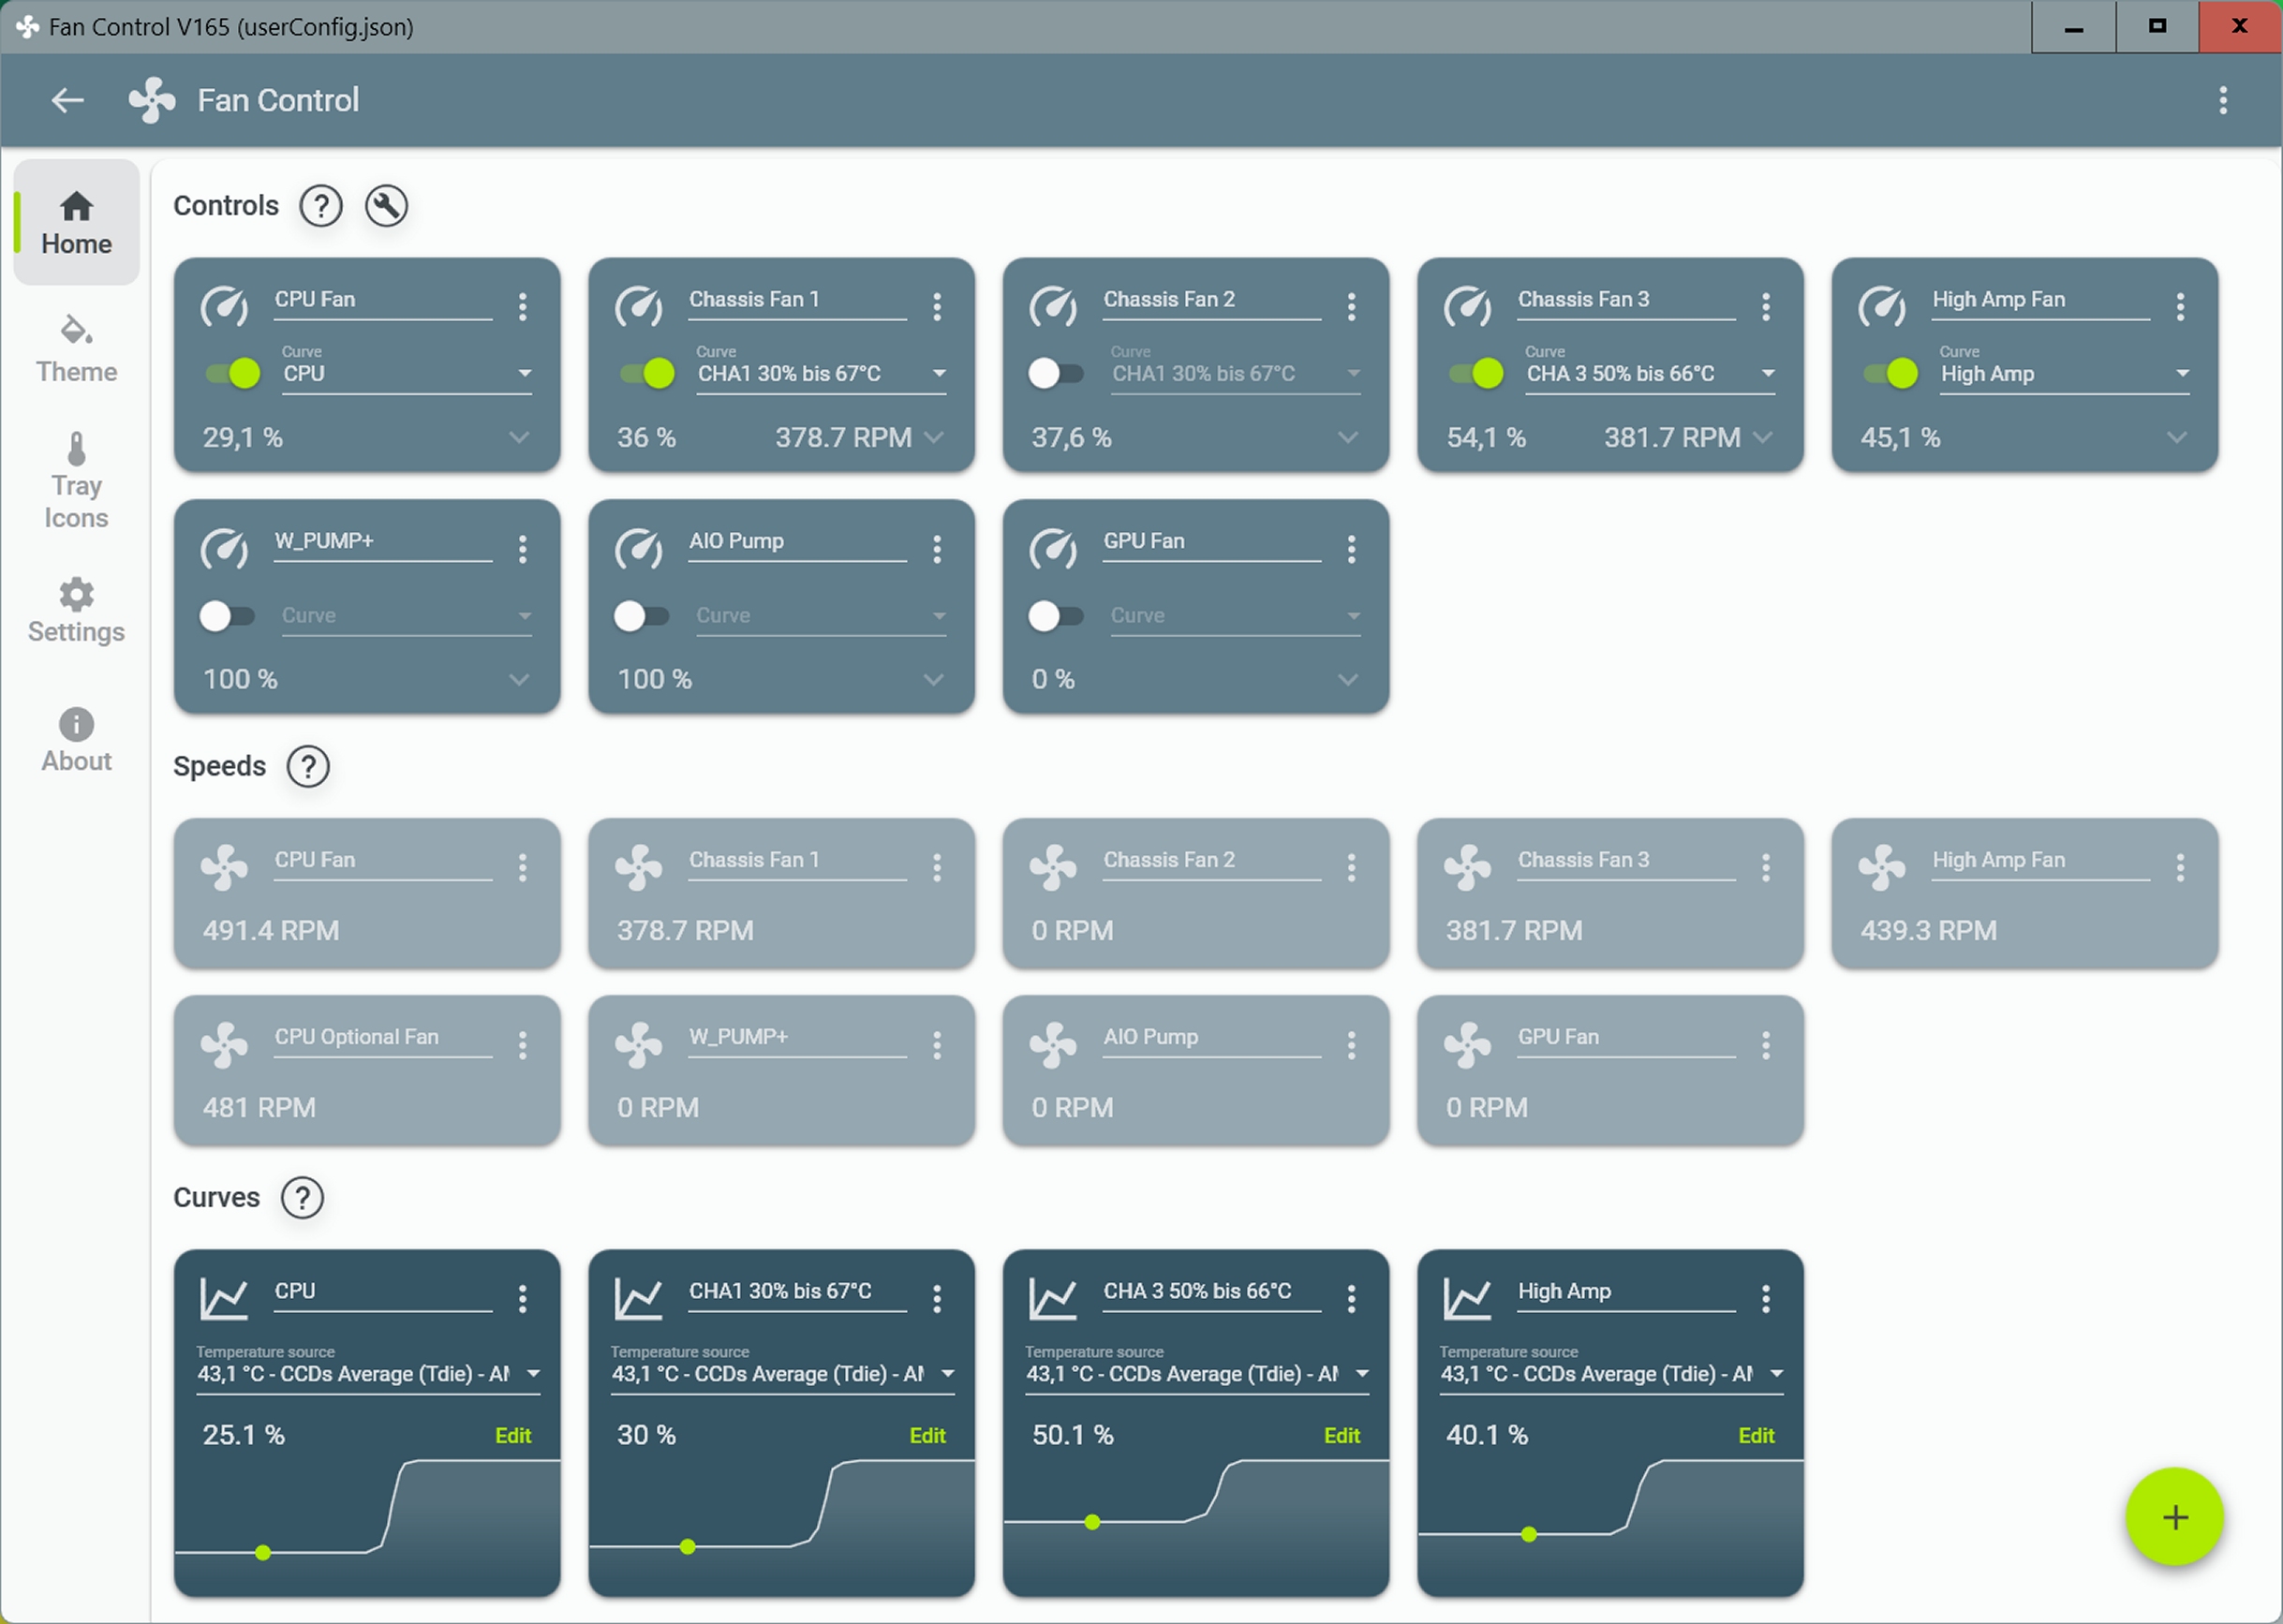Click the High Amp Fan speed fan icon
The image size is (2283, 1624).
point(1882,868)
